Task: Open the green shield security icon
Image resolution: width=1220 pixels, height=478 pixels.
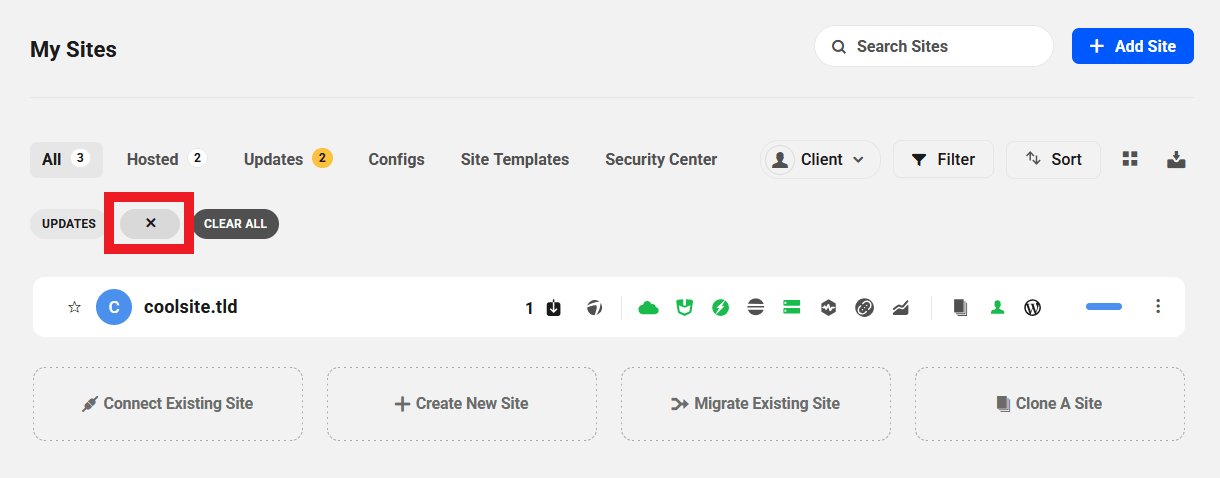Action: [x=685, y=308]
